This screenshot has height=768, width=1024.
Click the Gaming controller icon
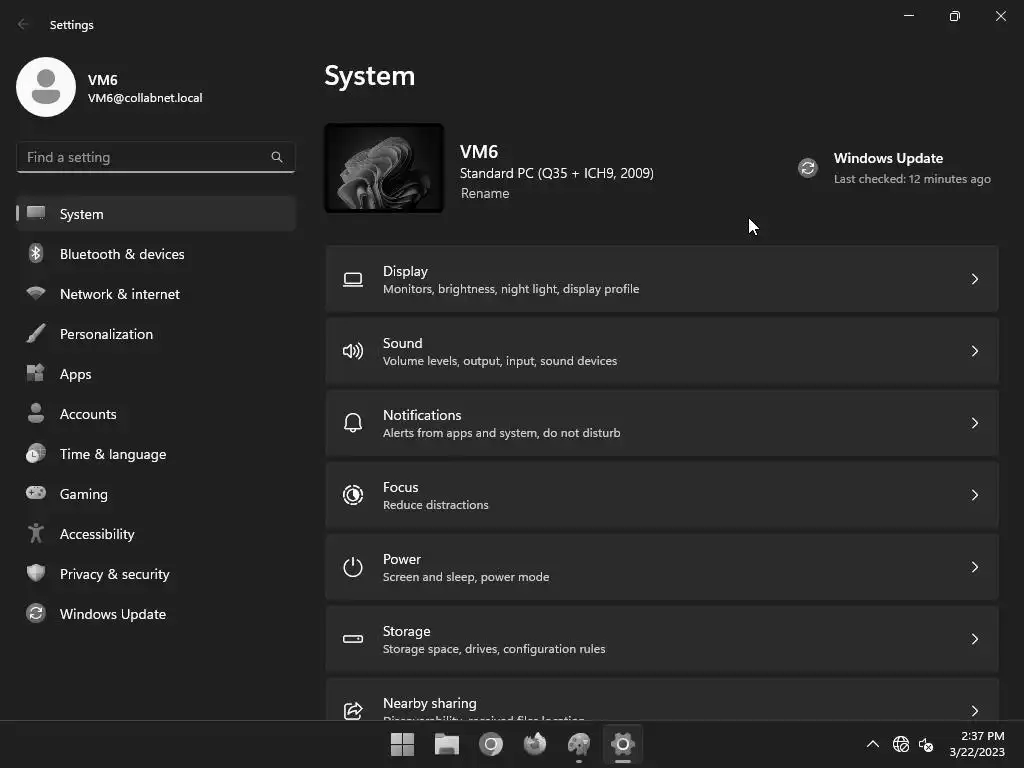click(36, 493)
